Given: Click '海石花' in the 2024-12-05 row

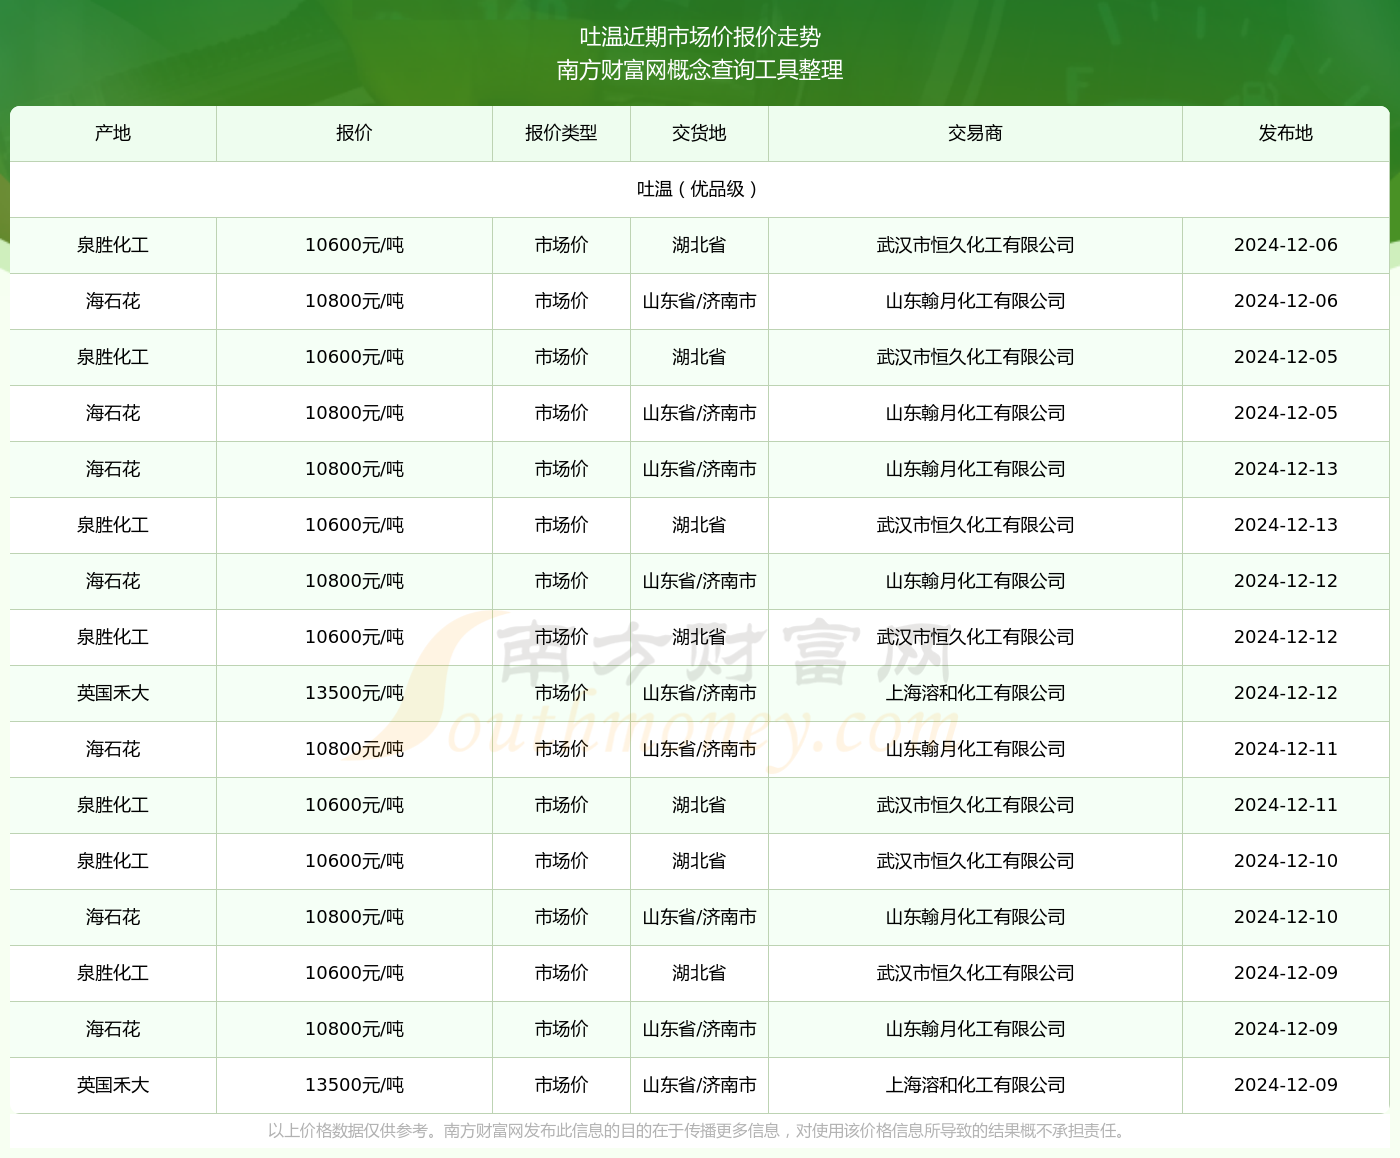Looking at the screenshot, I should click(x=113, y=413).
